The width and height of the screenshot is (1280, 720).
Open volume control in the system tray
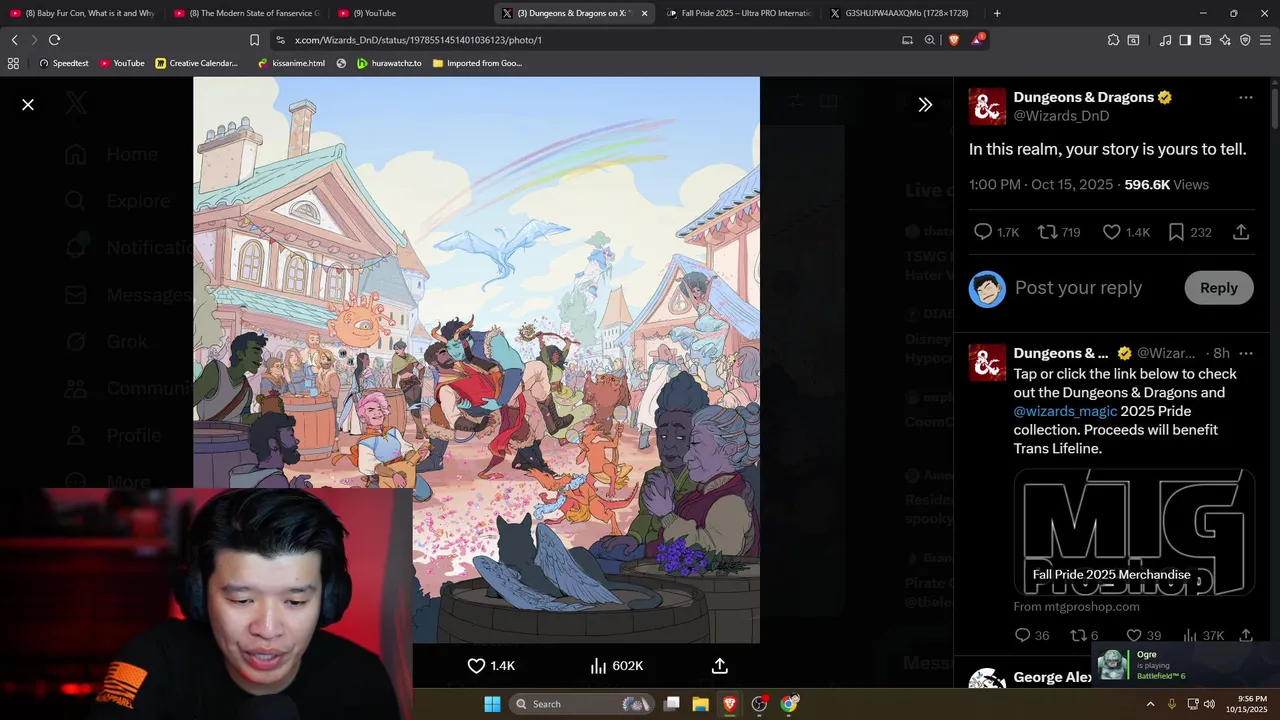click(1209, 704)
